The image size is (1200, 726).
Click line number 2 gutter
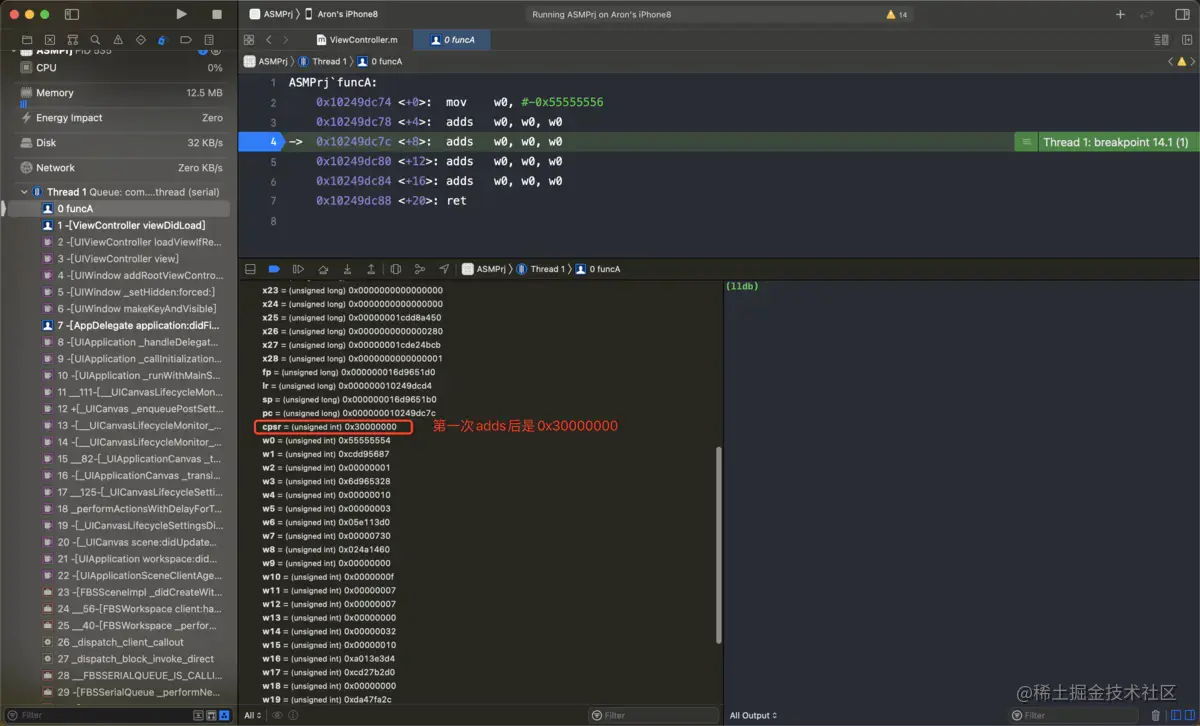(272, 102)
